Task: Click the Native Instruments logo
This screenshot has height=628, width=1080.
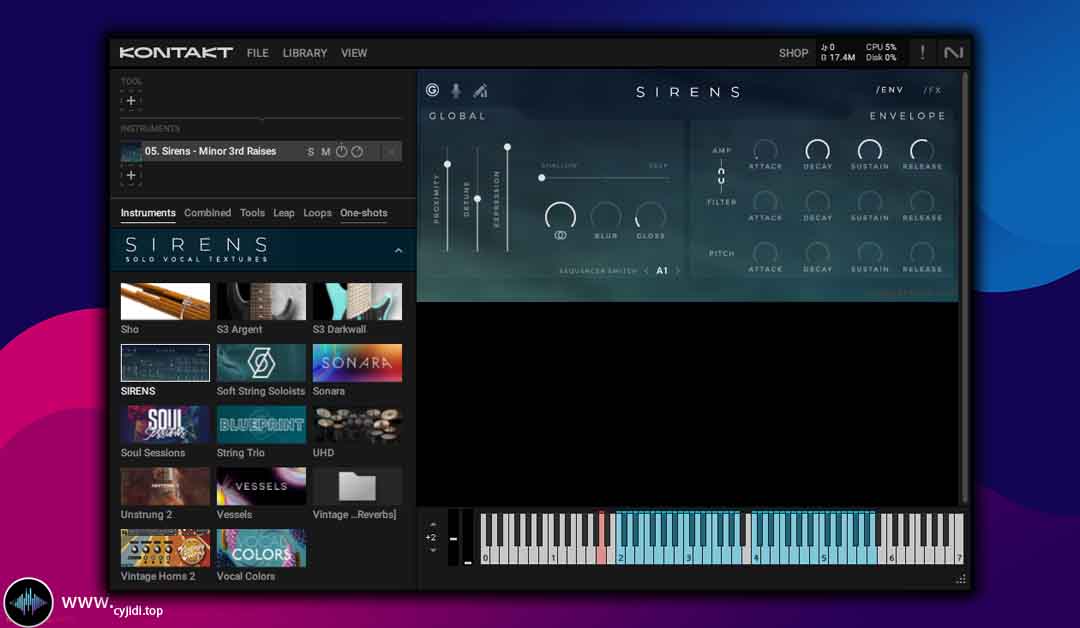Action: pyautogui.click(x=953, y=52)
